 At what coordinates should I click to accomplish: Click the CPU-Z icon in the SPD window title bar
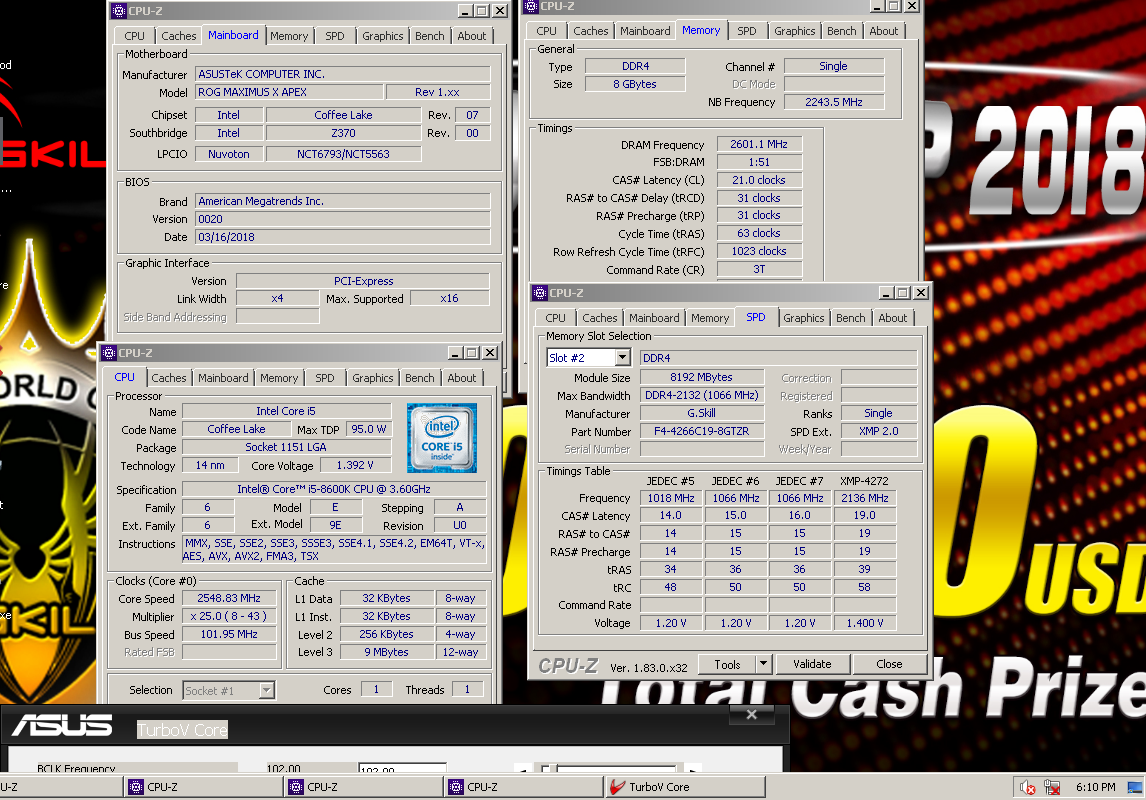540,293
